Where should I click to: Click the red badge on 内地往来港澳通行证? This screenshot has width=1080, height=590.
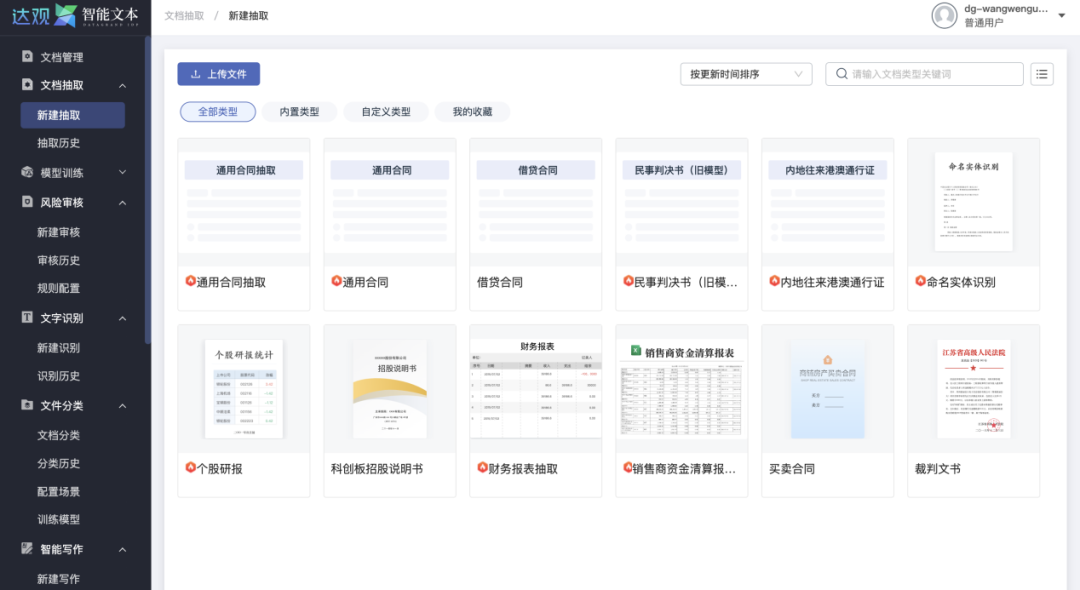coord(774,281)
